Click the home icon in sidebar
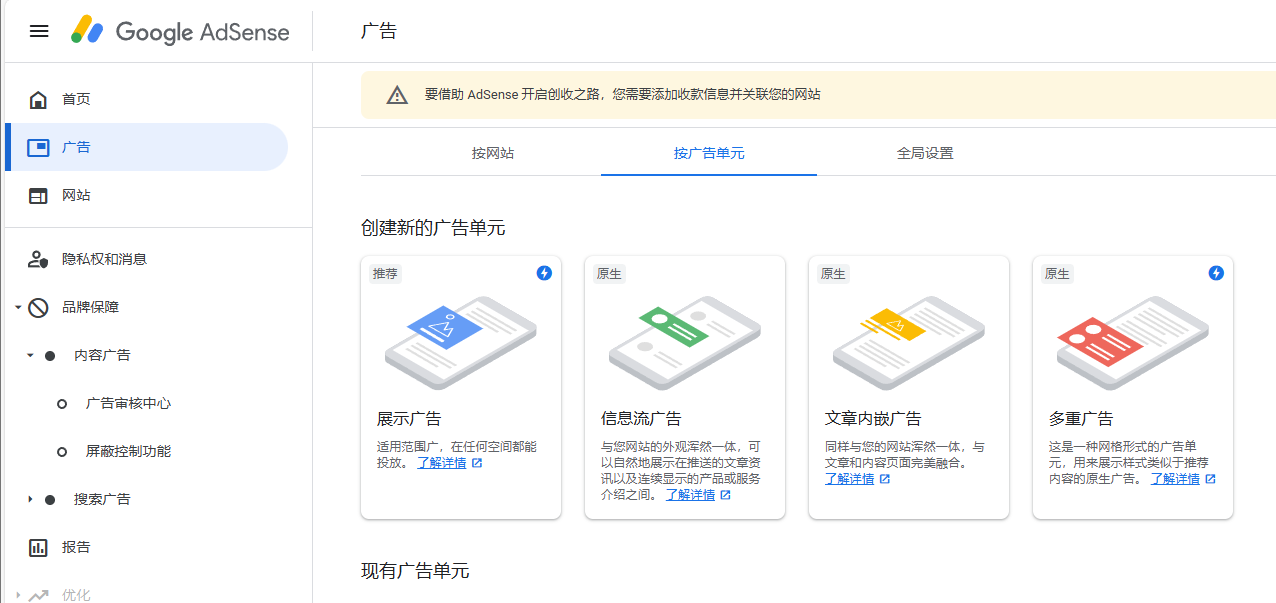The image size is (1276, 603). coord(38,99)
